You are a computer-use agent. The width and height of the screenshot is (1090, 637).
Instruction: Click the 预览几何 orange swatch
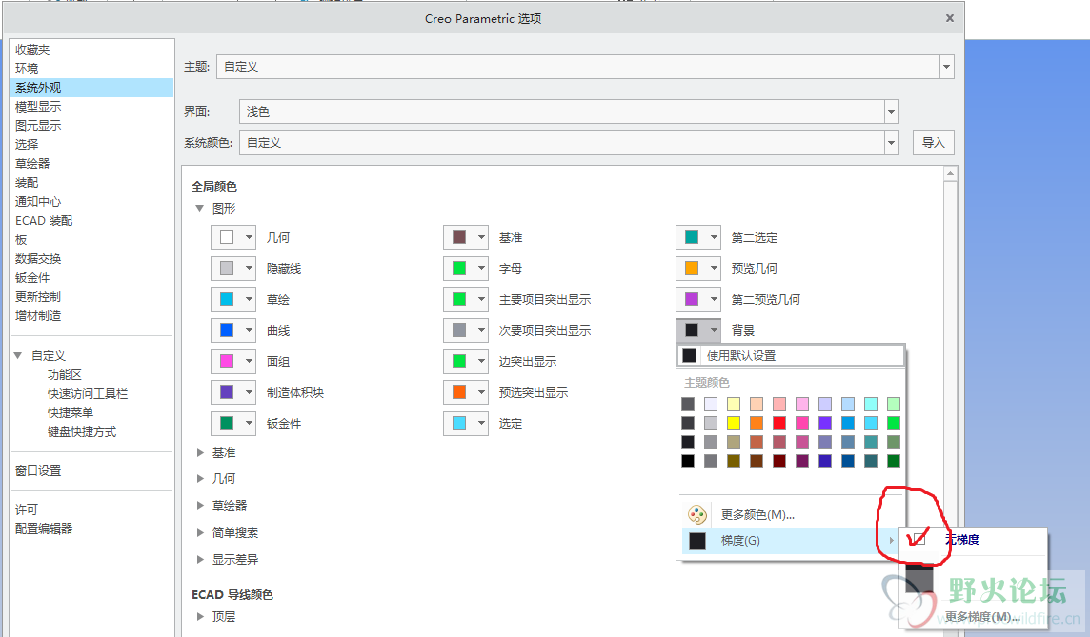click(x=692, y=268)
